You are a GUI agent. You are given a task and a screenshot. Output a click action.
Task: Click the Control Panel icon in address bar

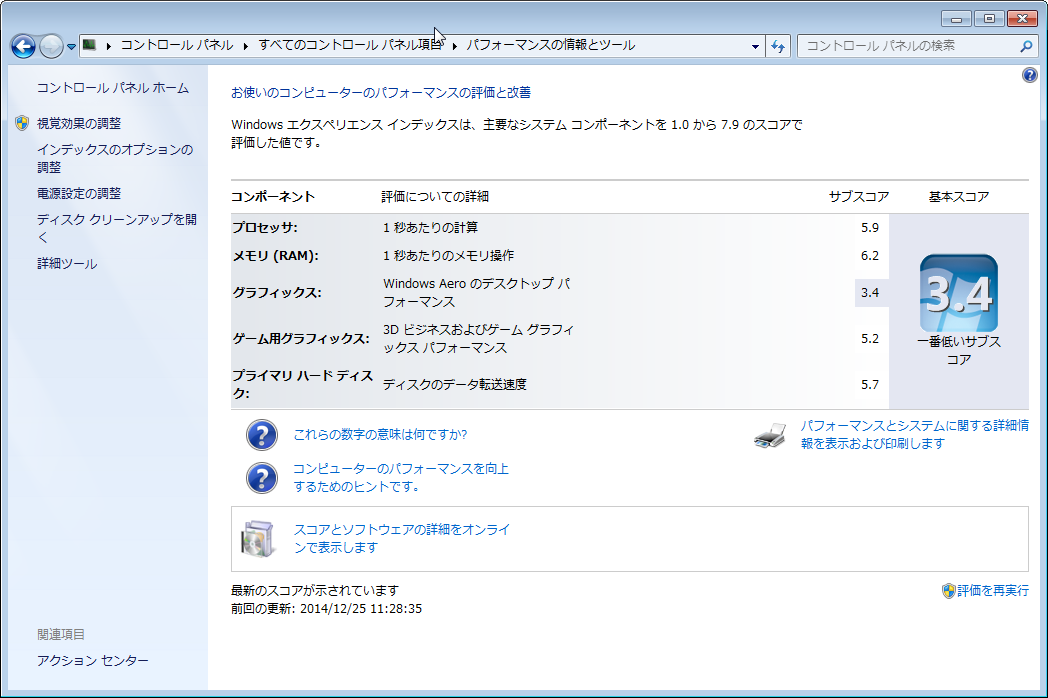click(x=90, y=45)
